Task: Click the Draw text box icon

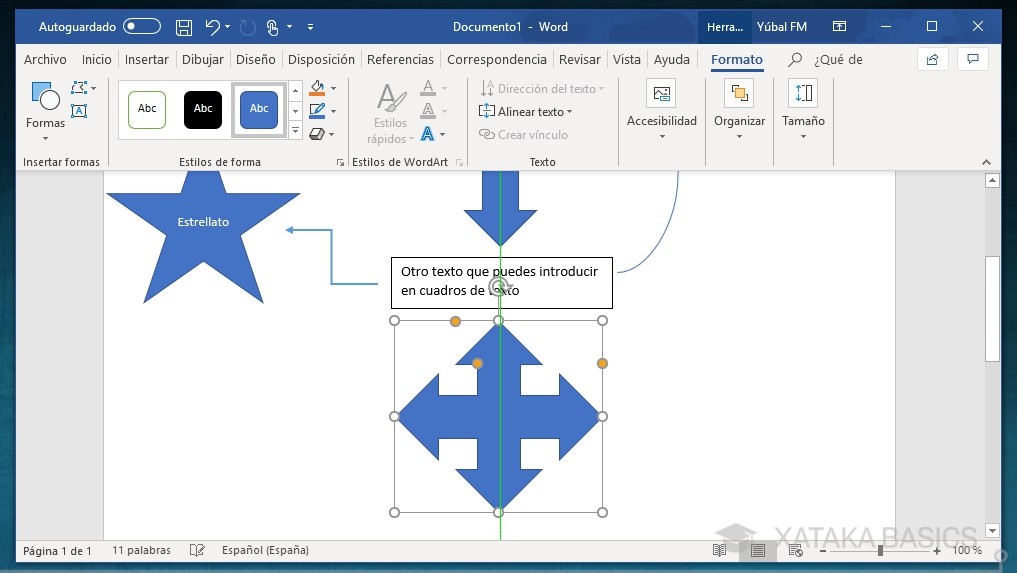Action: click(x=79, y=111)
